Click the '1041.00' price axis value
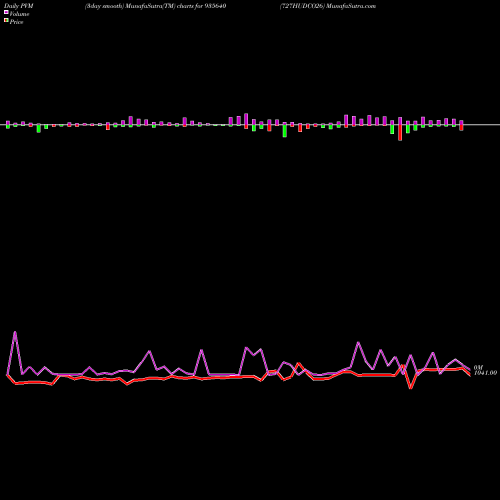This screenshot has height=500, width=500. coord(485,373)
